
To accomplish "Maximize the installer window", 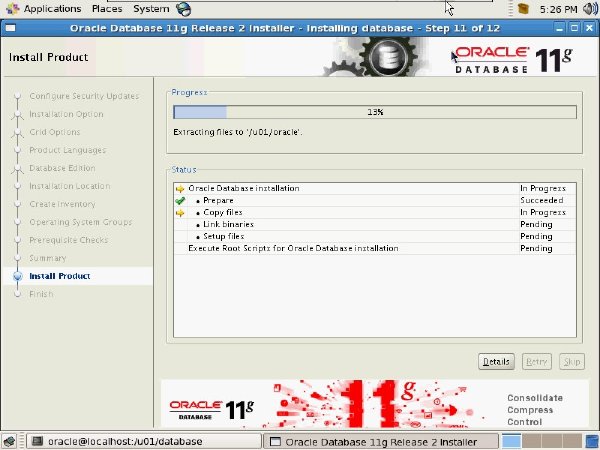I will [574, 28].
